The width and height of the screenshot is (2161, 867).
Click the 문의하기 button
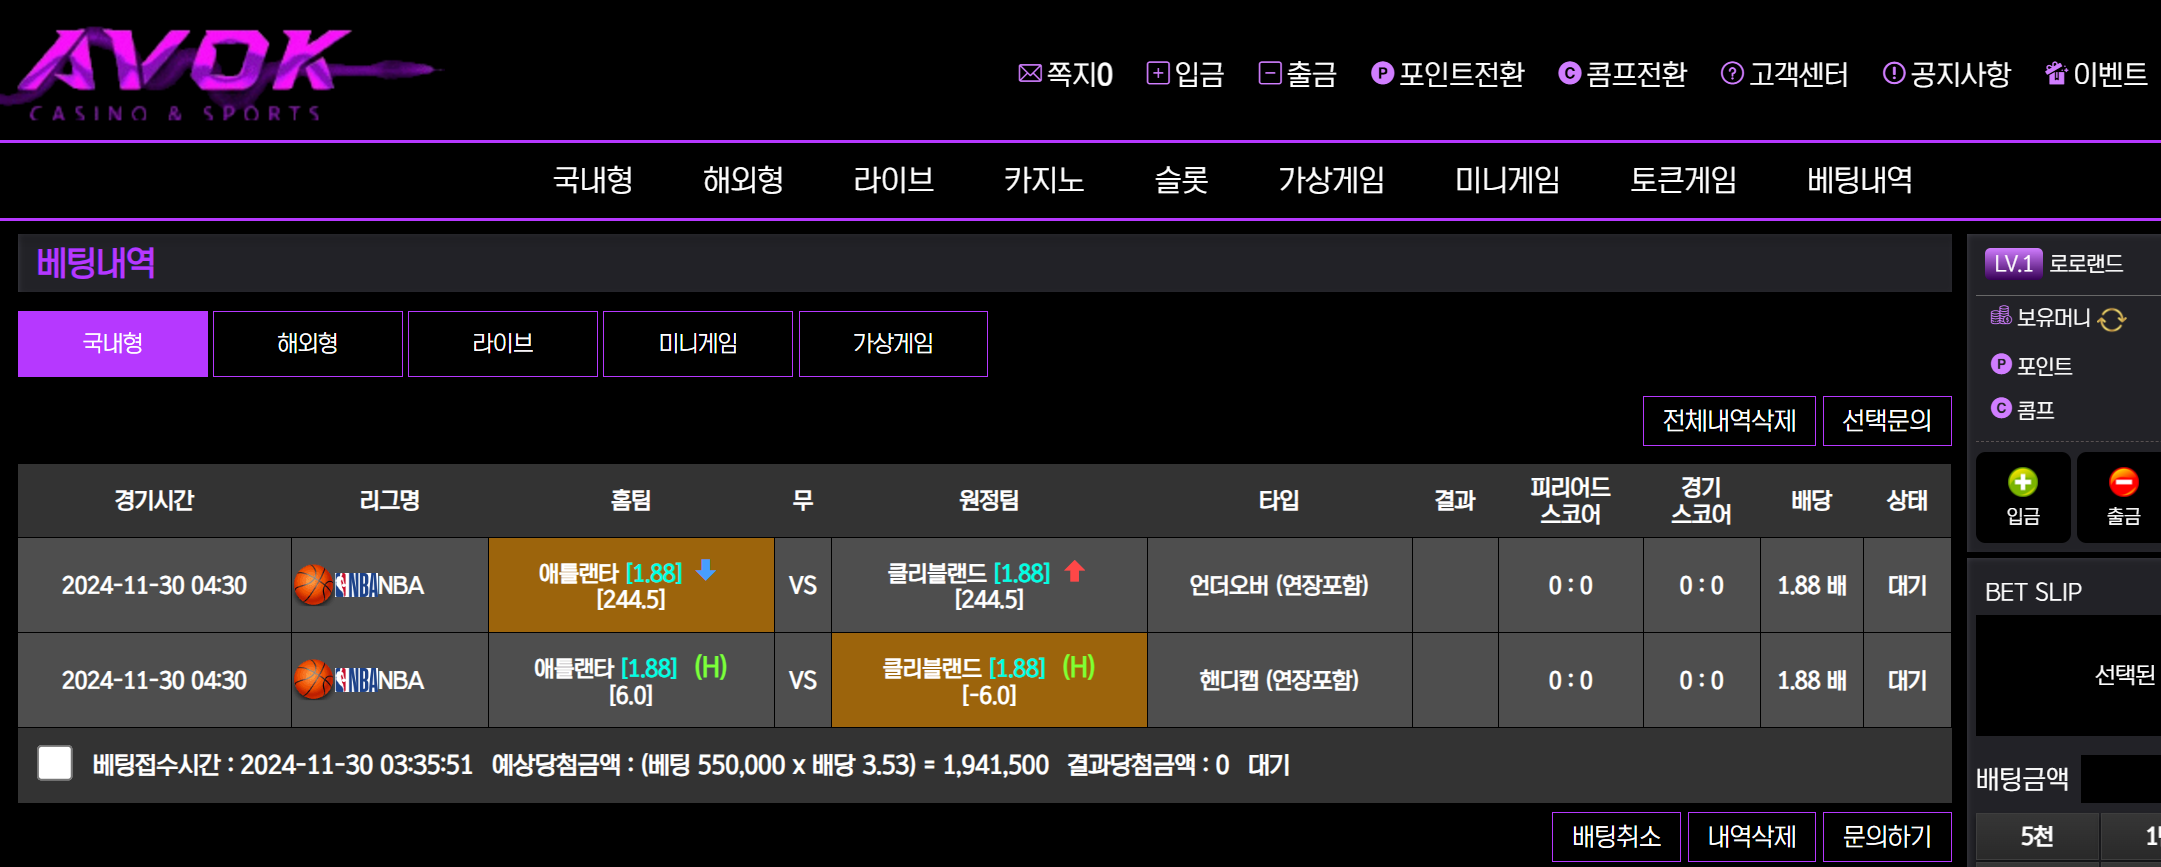point(1886,836)
